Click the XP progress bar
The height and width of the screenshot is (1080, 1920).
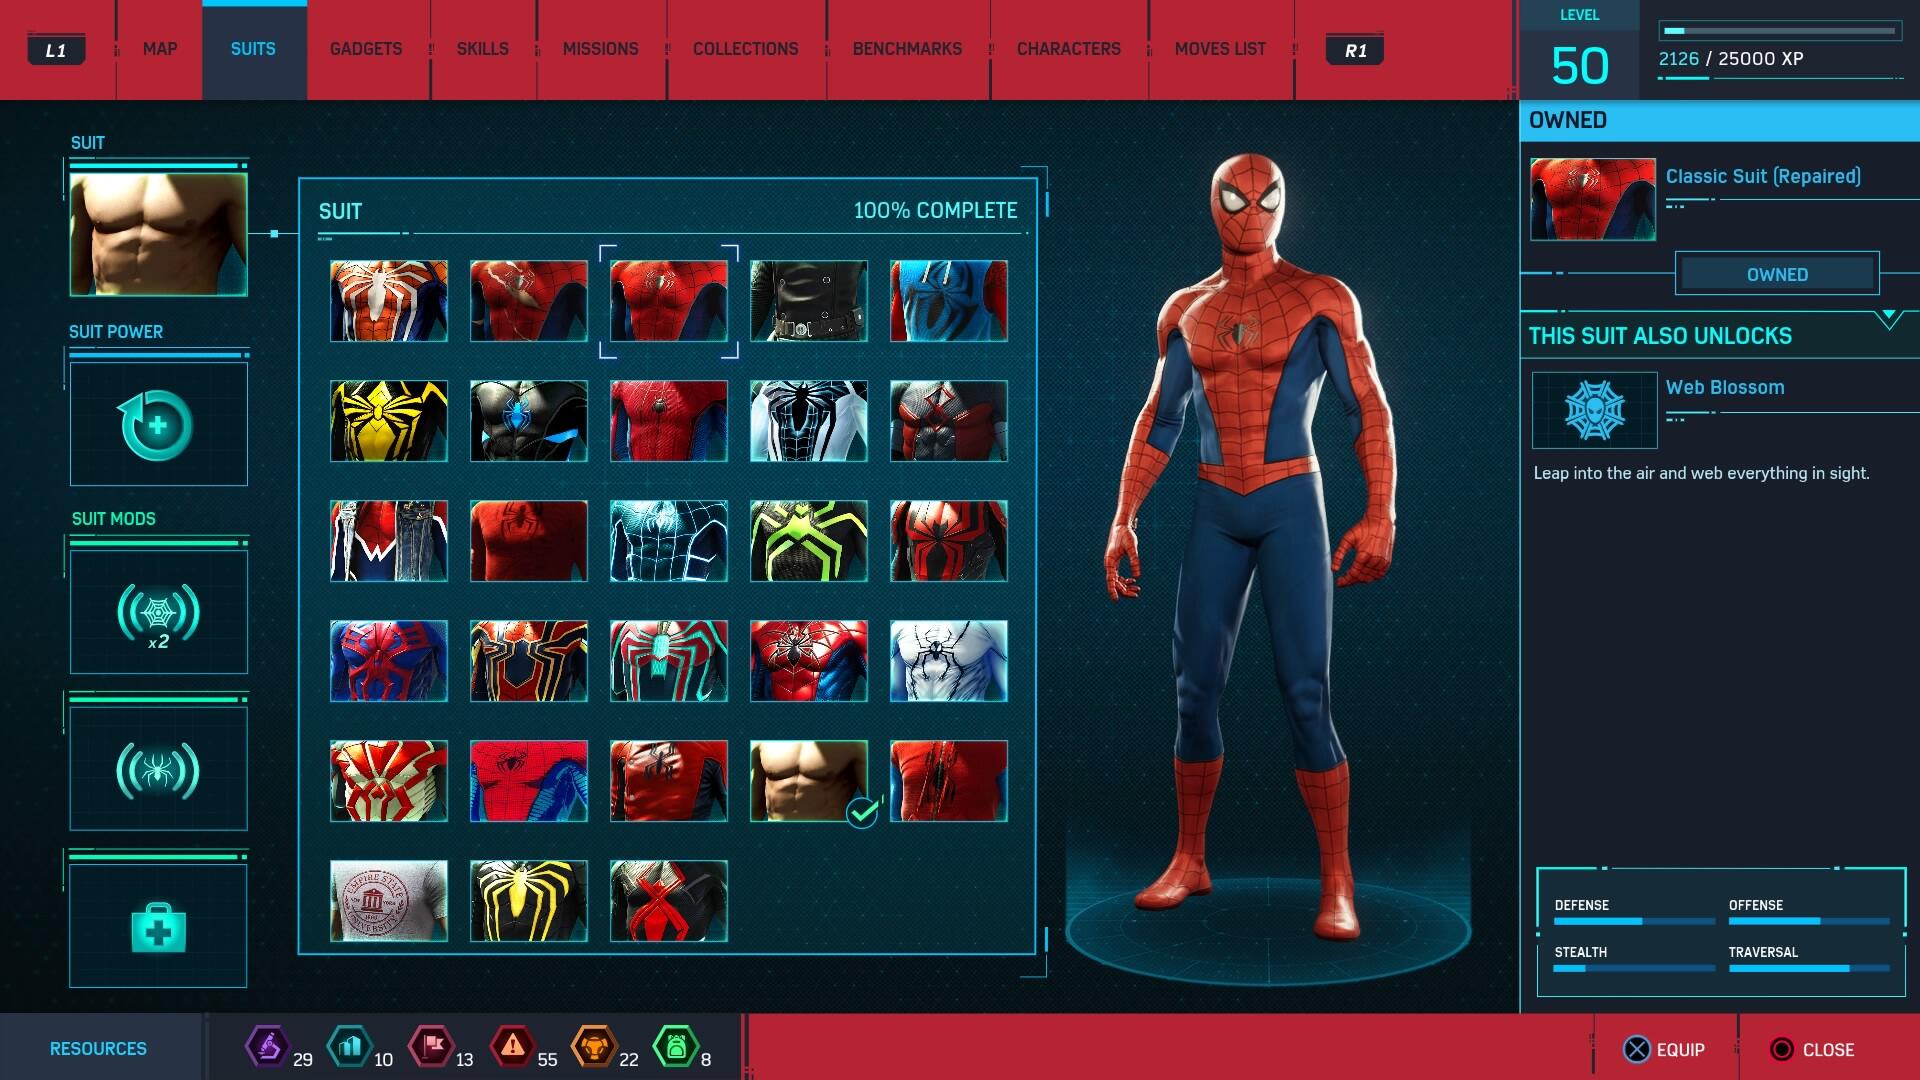click(1780, 31)
